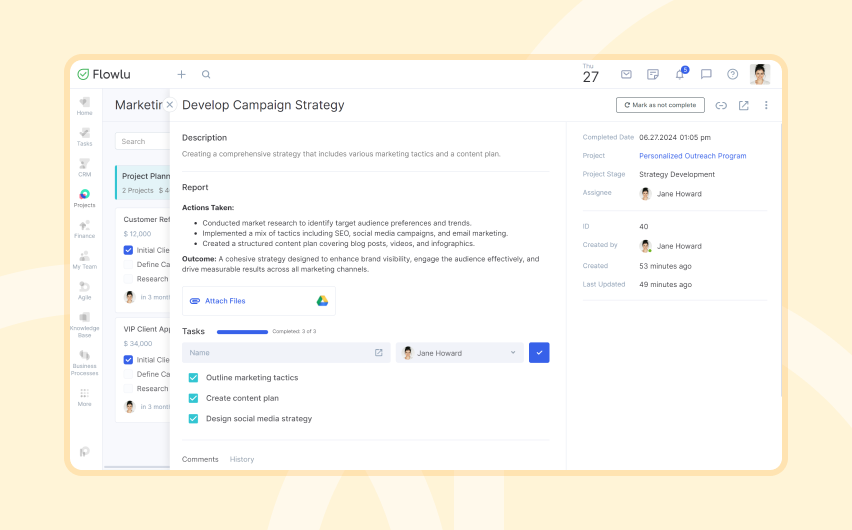
Task: Click the subtask Name input field
Action: pos(286,353)
